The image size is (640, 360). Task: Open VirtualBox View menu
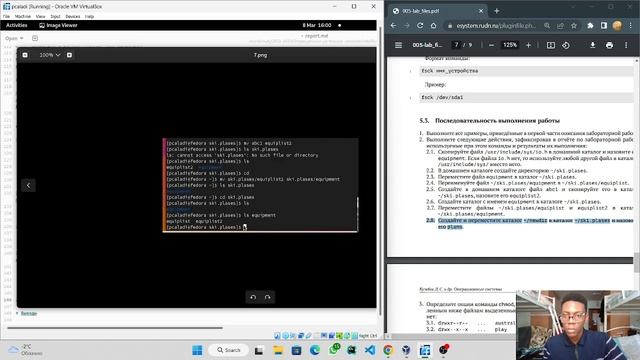[x=40, y=16]
